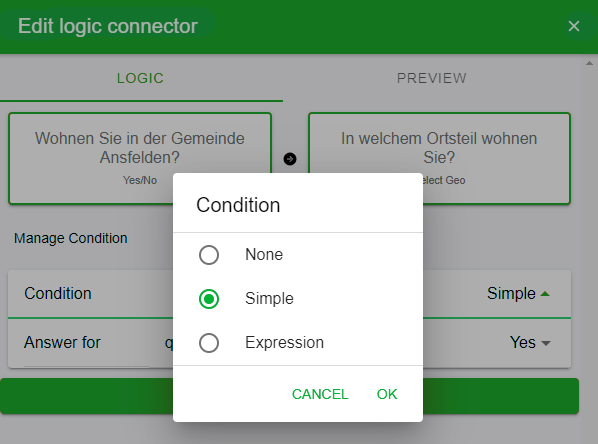Click CANCEL in the Condition dialog
The width and height of the screenshot is (598, 444).
[x=320, y=394]
